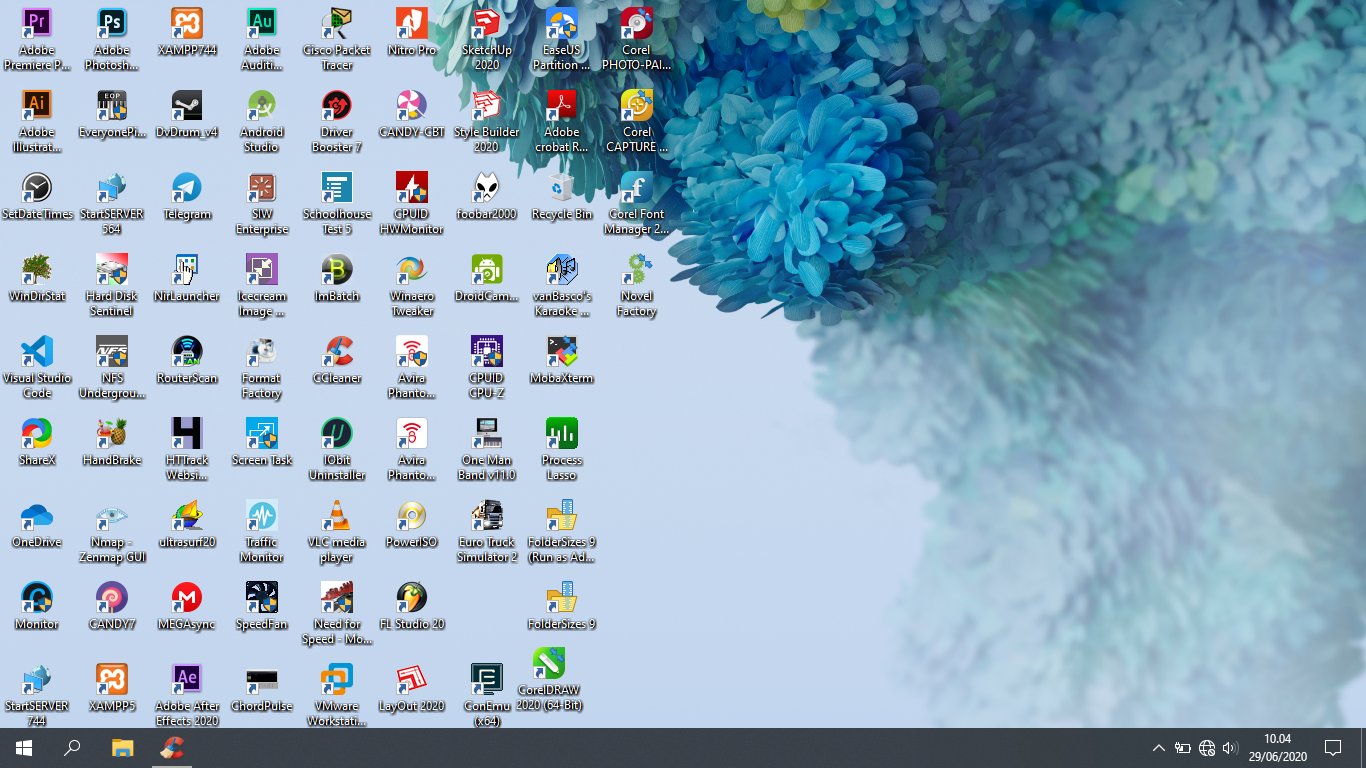Click Format Factory desktop icon
Viewport: 1366px width, 768px height.
click(262, 366)
